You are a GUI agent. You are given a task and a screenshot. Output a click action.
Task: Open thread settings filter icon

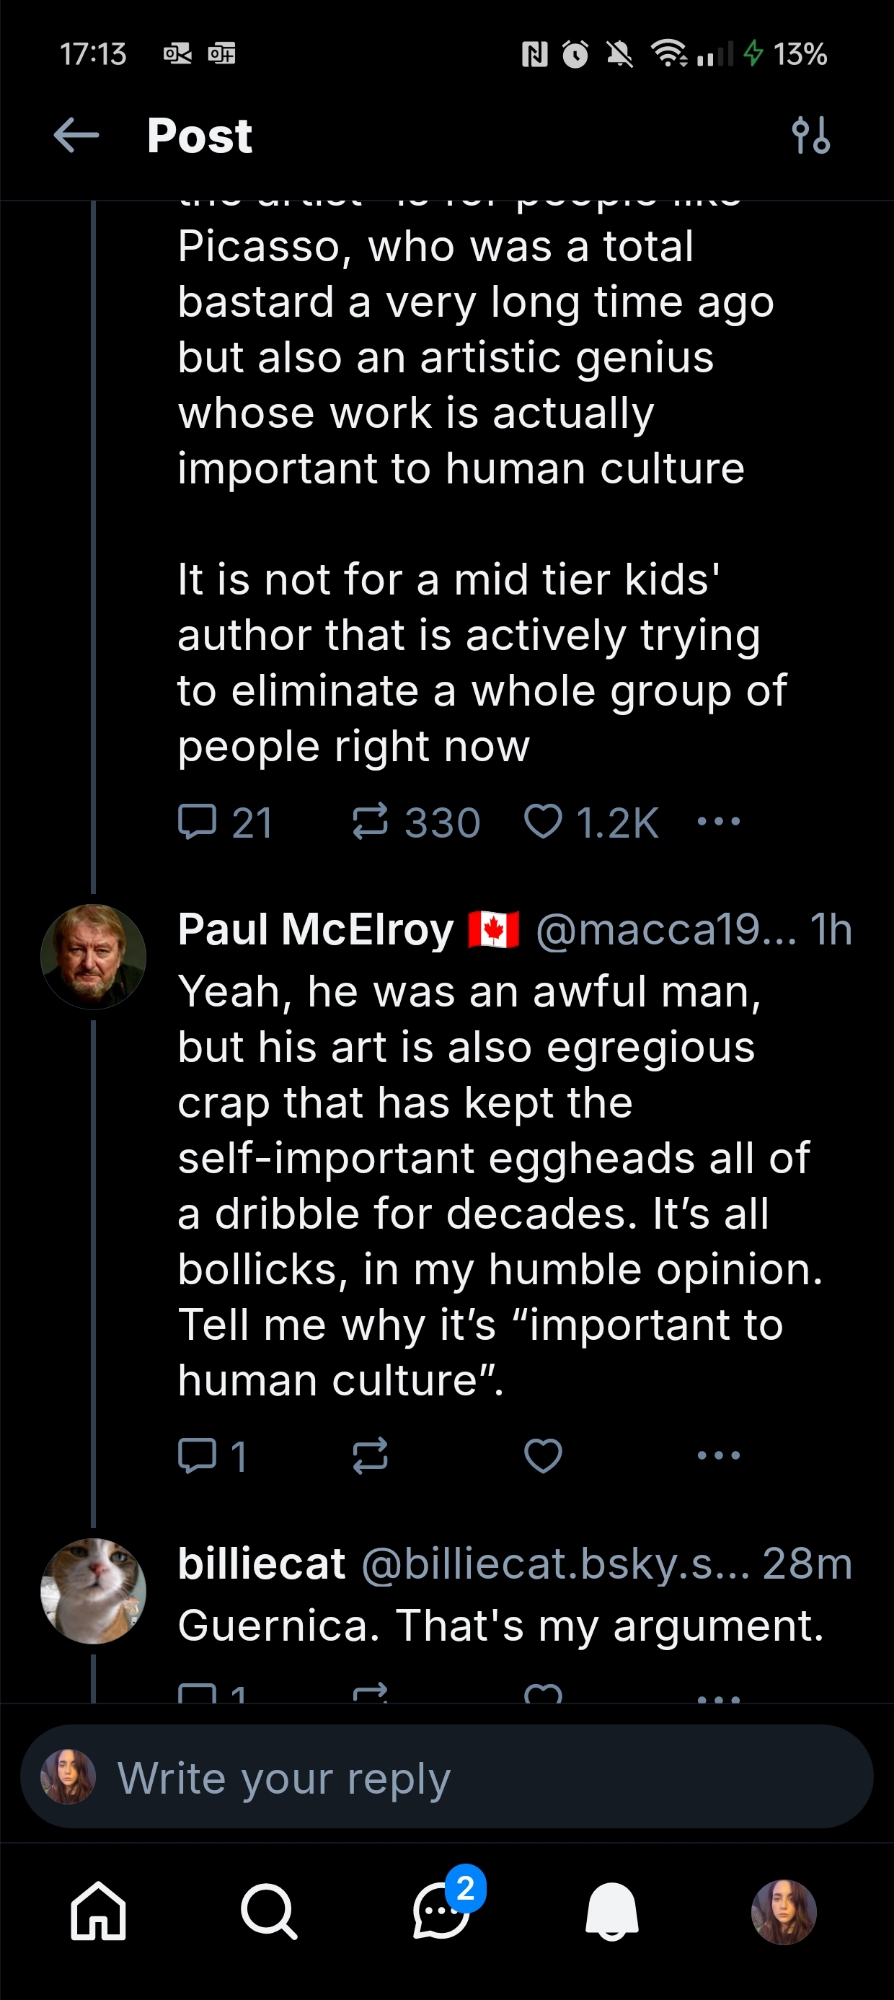coord(810,135)
